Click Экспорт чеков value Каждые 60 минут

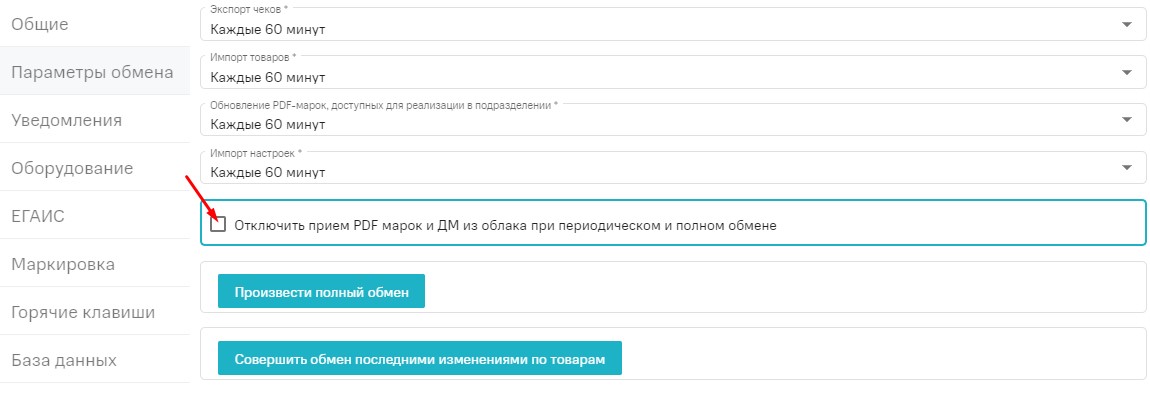click(268, 29)
